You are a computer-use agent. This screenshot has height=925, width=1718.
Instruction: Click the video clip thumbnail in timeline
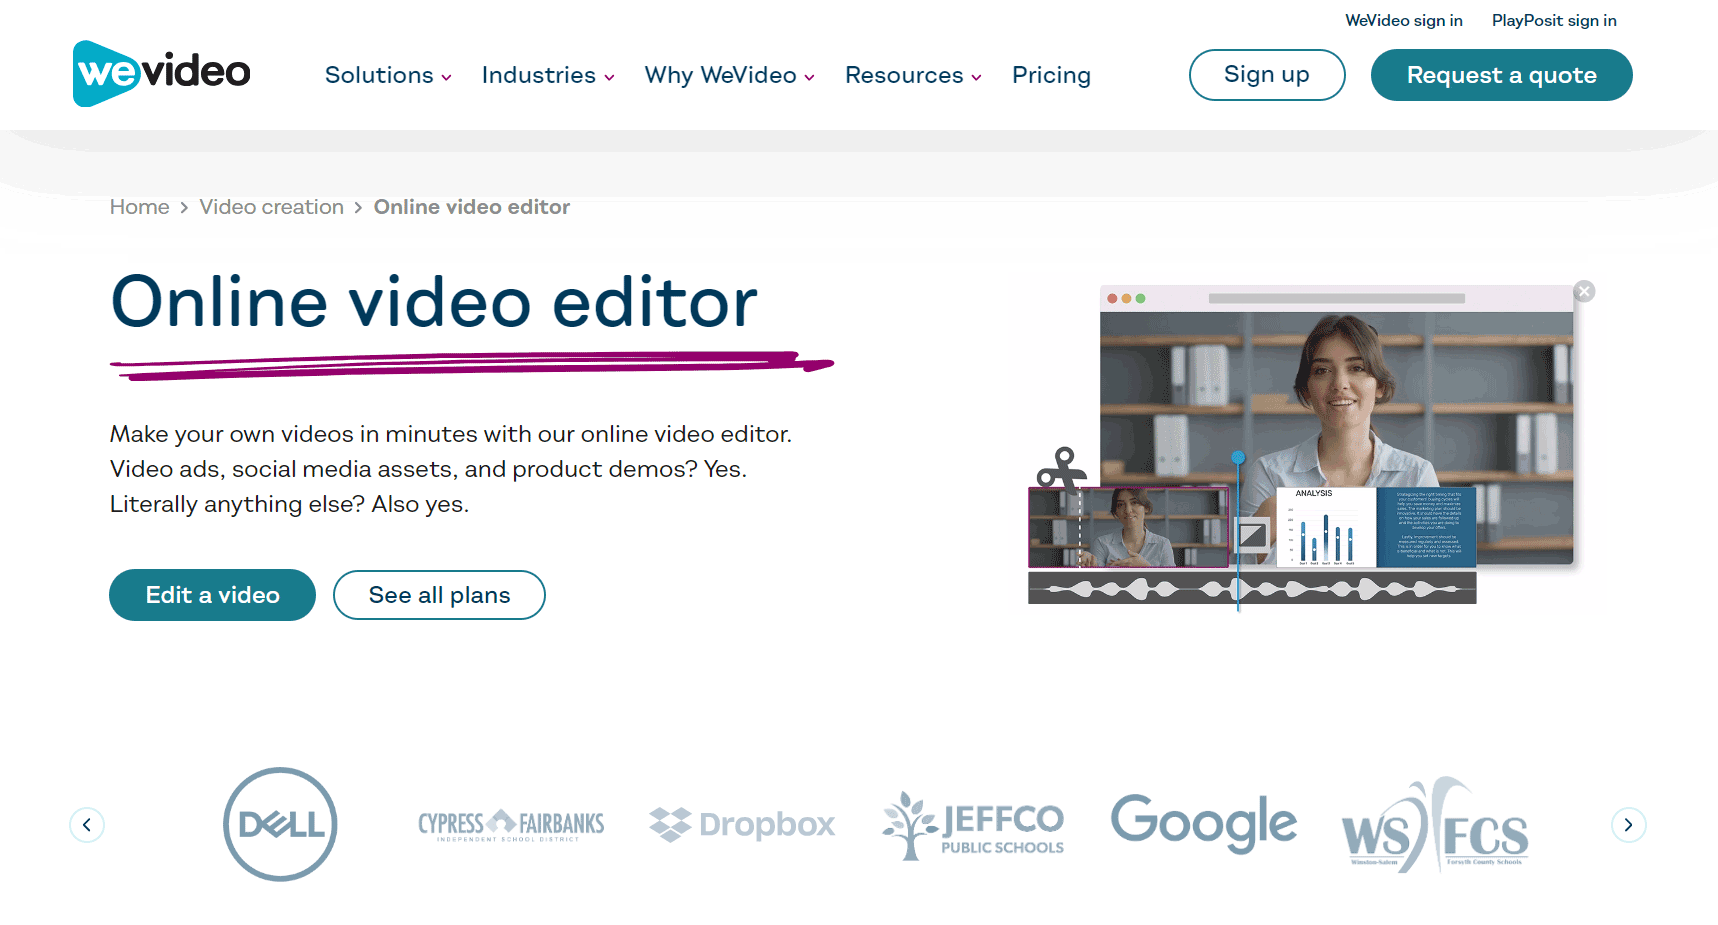tap(1128, 527)
